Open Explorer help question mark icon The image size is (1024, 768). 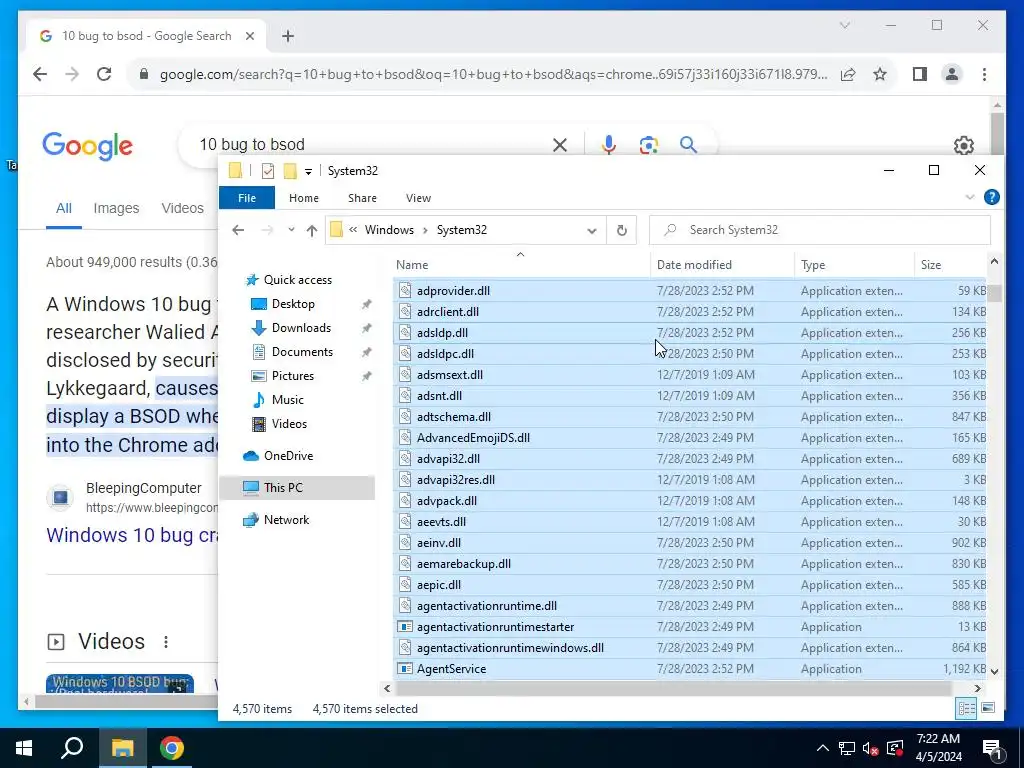(991, 197)
